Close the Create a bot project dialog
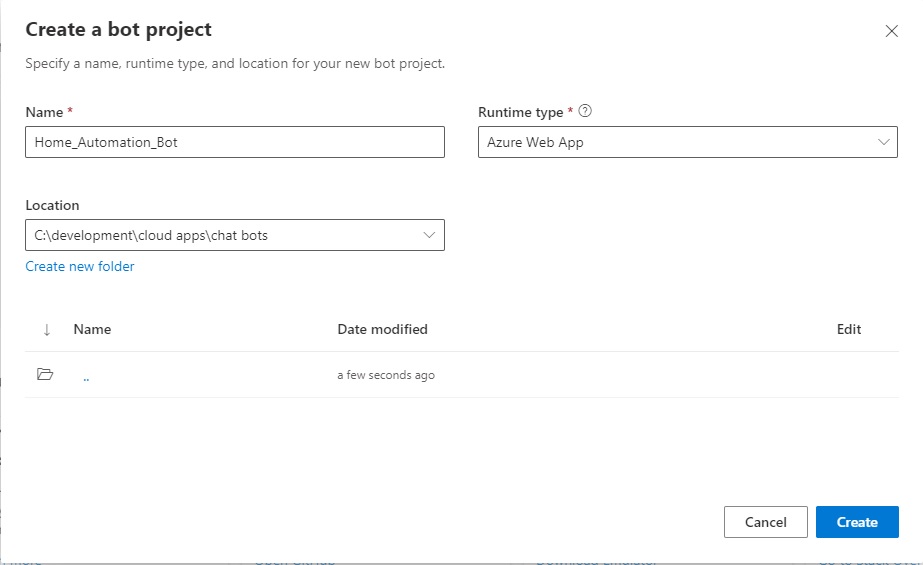The width and height of the screenshot is (923, 565). (891, 31)
